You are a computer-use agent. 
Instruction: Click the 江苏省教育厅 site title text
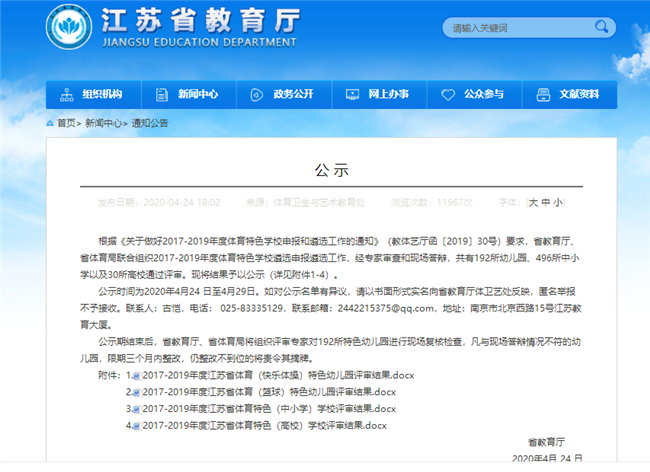(x=201, y=20)
